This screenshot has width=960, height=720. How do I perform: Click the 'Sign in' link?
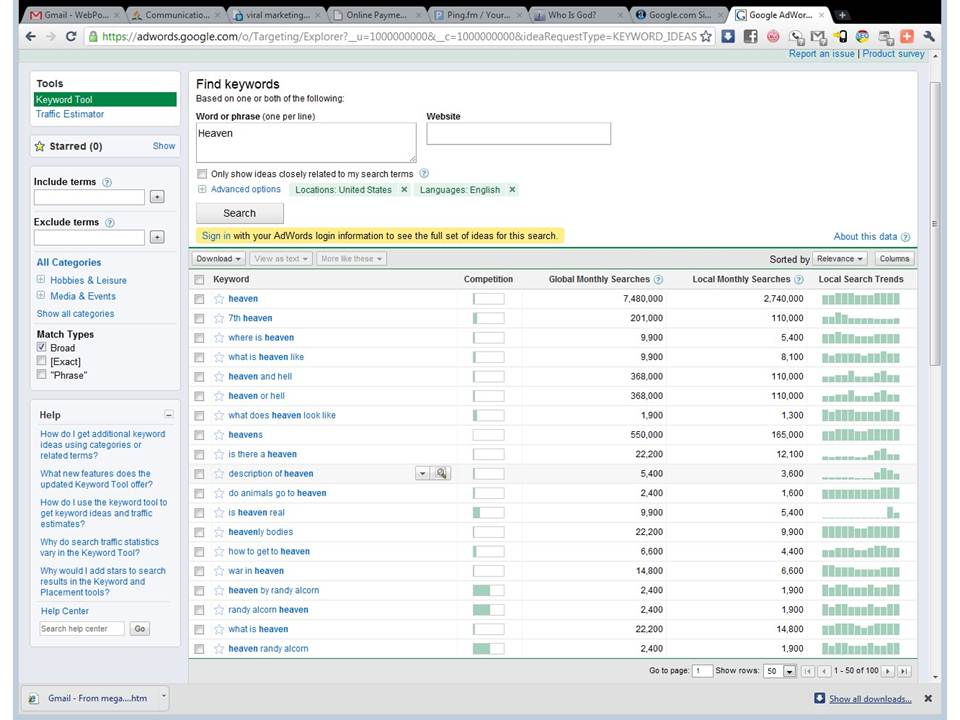point(216,236)
